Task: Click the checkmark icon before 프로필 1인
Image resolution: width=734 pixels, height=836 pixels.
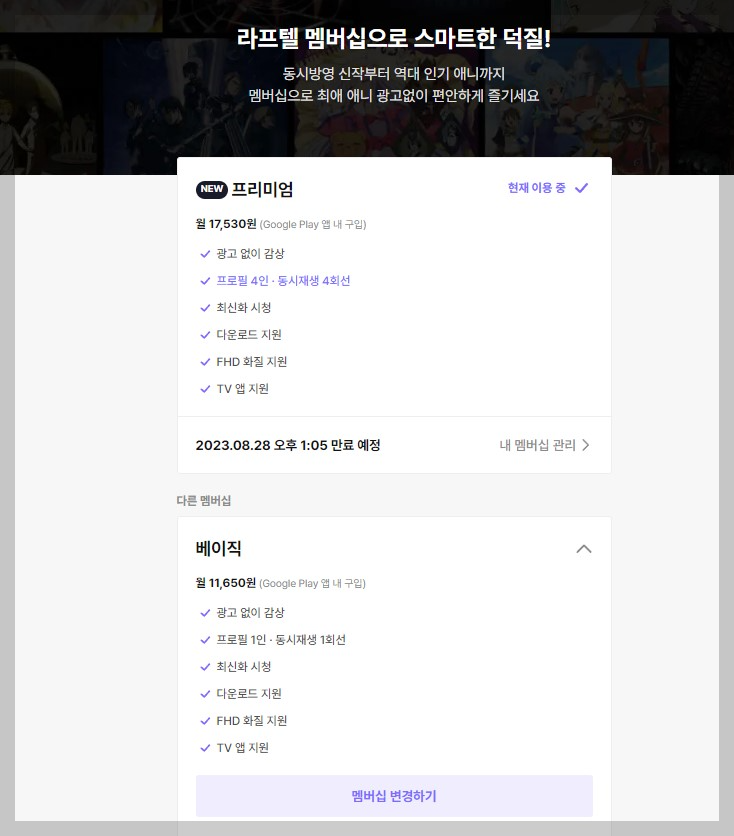Action: 205,640
